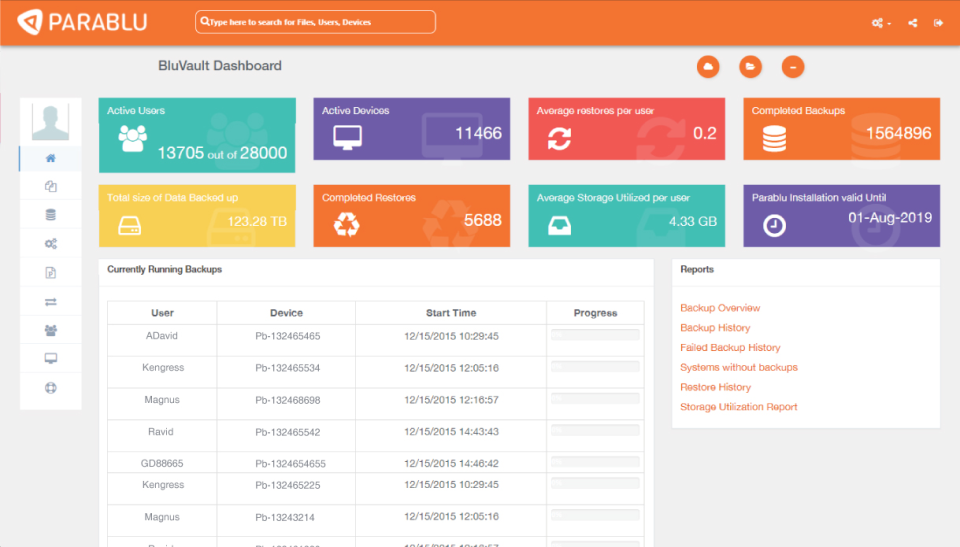Select the database stack icon in sidebar
This screenshot has width=960, height=547.
51,214
